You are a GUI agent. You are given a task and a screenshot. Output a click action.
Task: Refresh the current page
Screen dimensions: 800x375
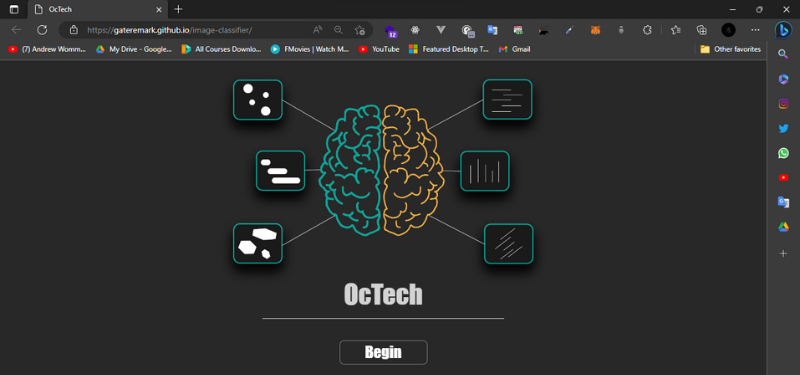(42, 30)
